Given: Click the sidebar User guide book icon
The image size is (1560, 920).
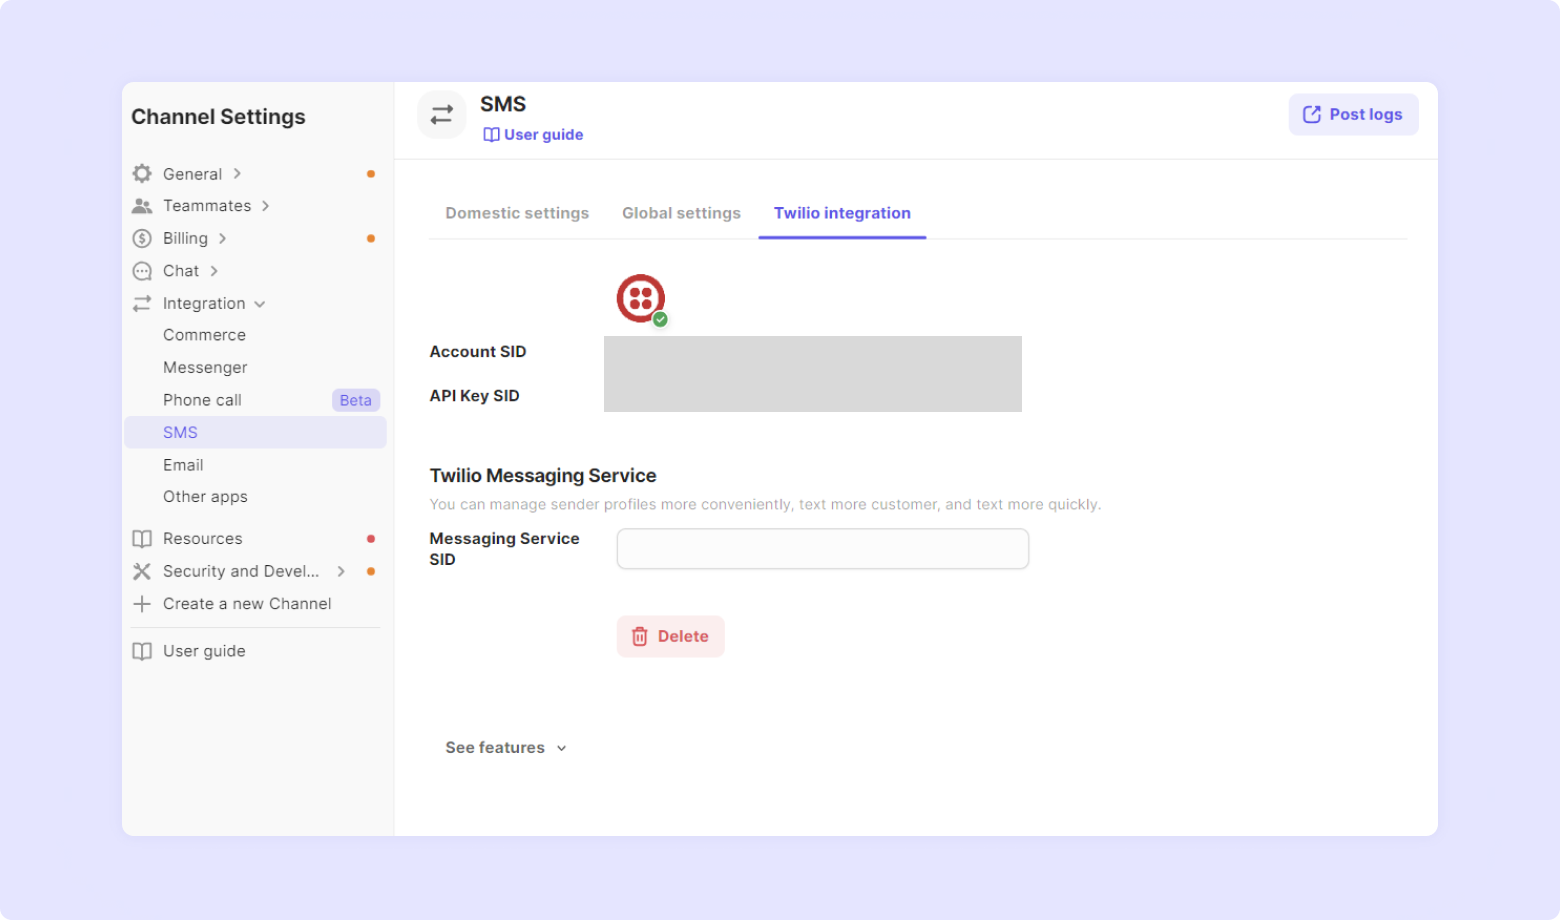Looking at the screenshot, I should point(142,651).
